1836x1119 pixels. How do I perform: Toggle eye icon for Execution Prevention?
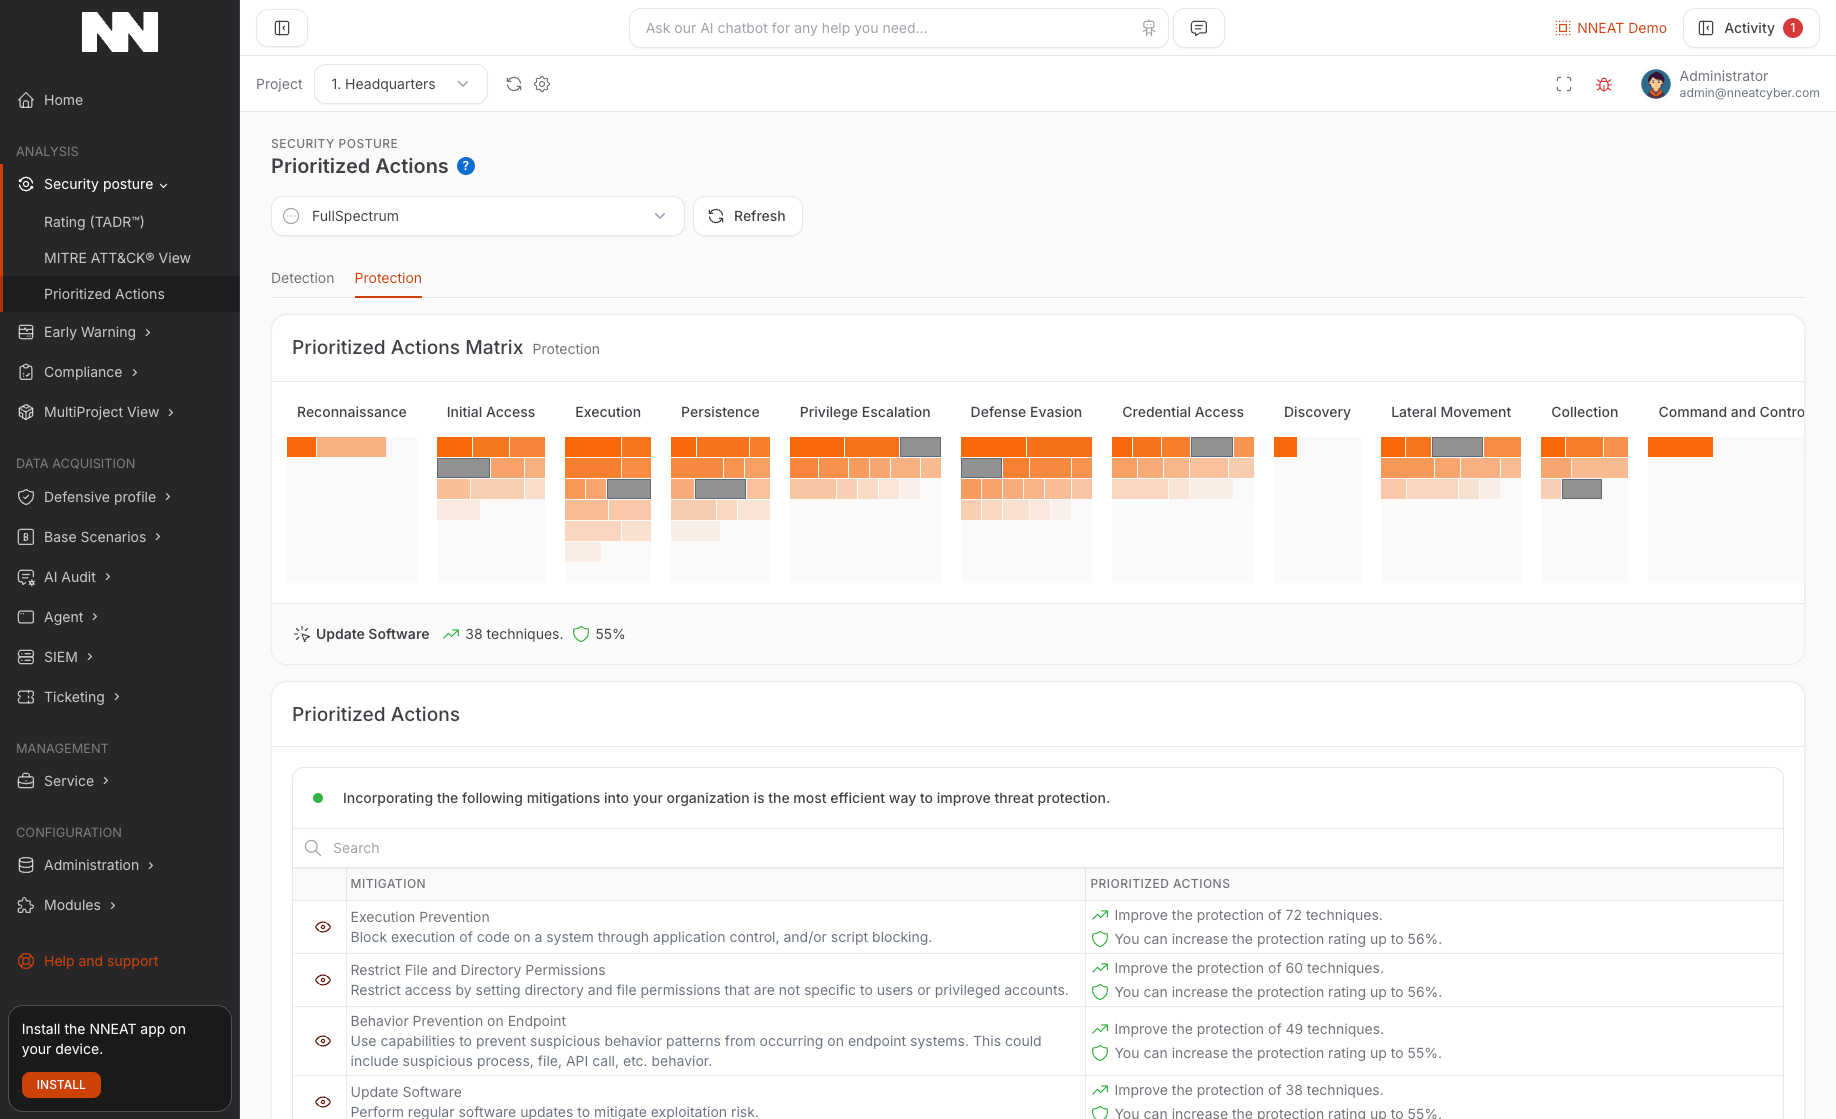[x=323, y=927]
